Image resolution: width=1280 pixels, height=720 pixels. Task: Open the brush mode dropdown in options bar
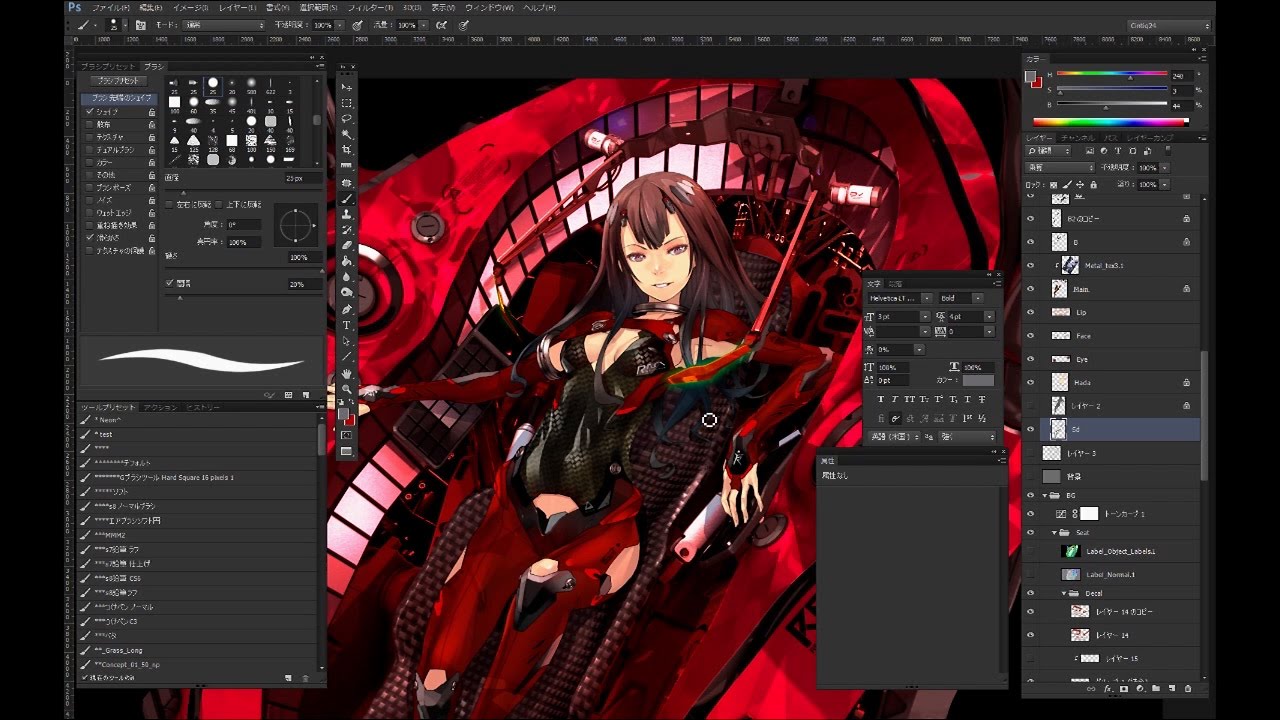click(224, 25)
